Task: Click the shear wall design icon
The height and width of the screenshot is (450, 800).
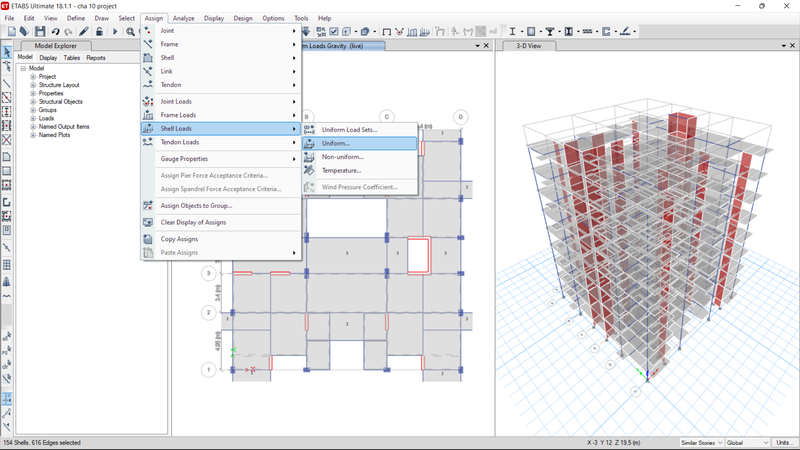Action: tap(606, 32)
